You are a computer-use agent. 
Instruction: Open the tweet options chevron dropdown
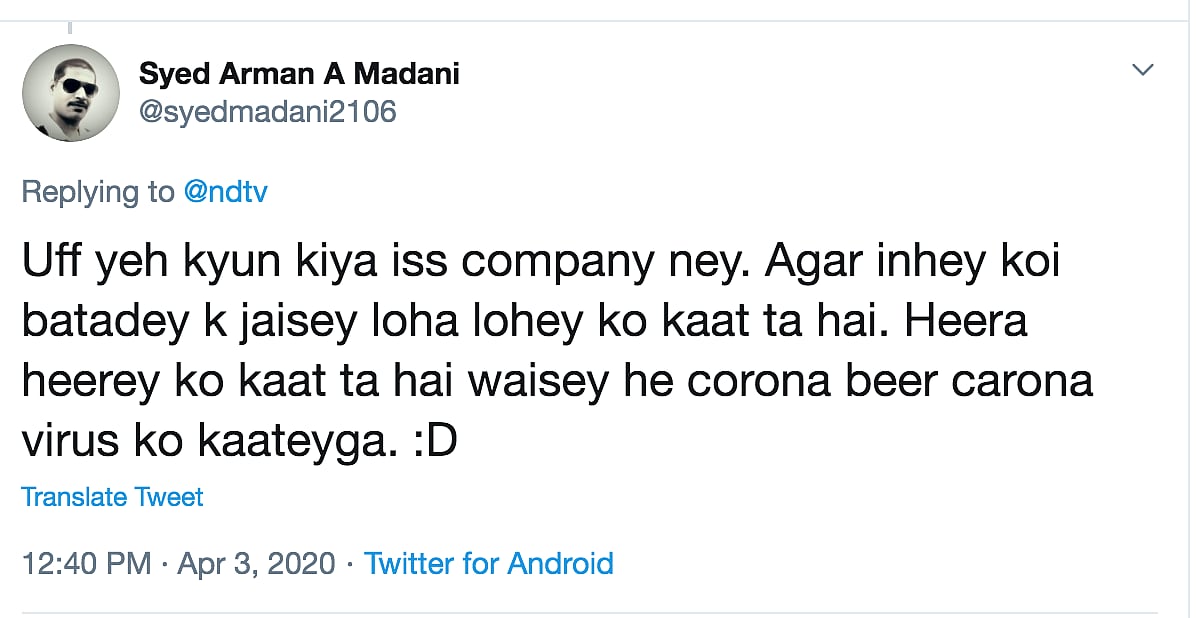click(x=1142, y=70)
